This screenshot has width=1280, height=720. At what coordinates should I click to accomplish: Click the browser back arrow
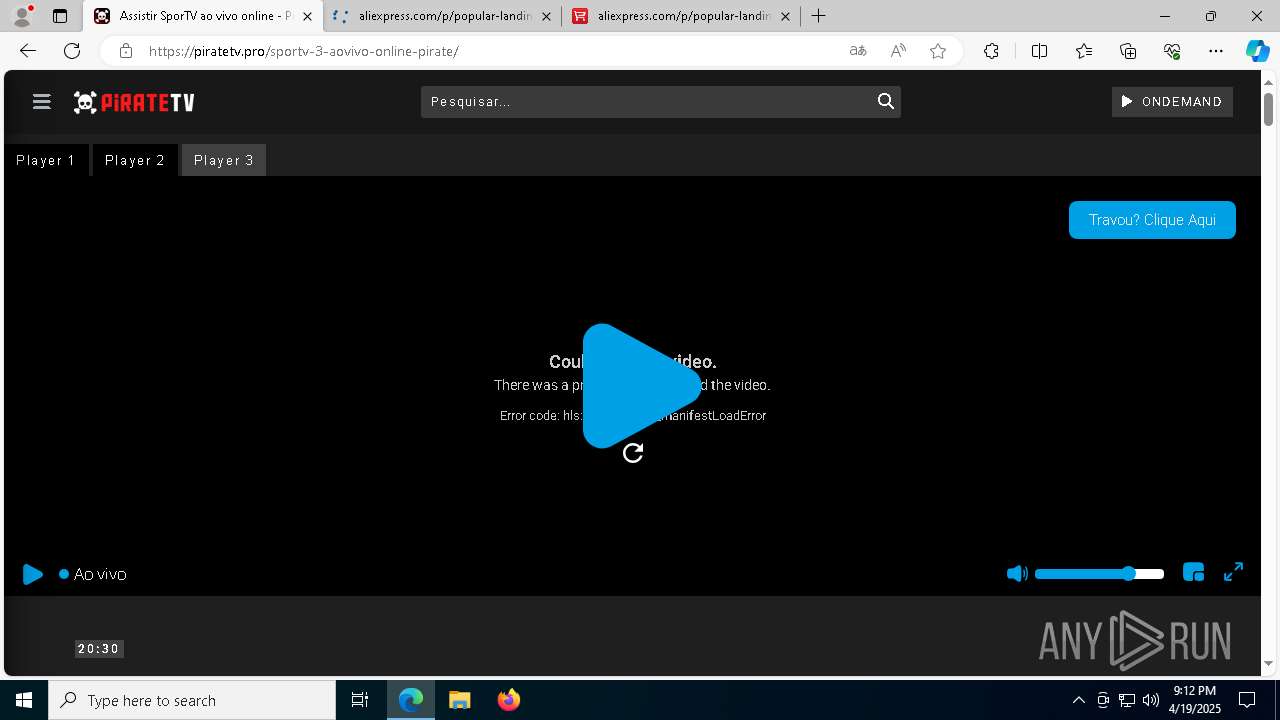(x=28, y=51)
